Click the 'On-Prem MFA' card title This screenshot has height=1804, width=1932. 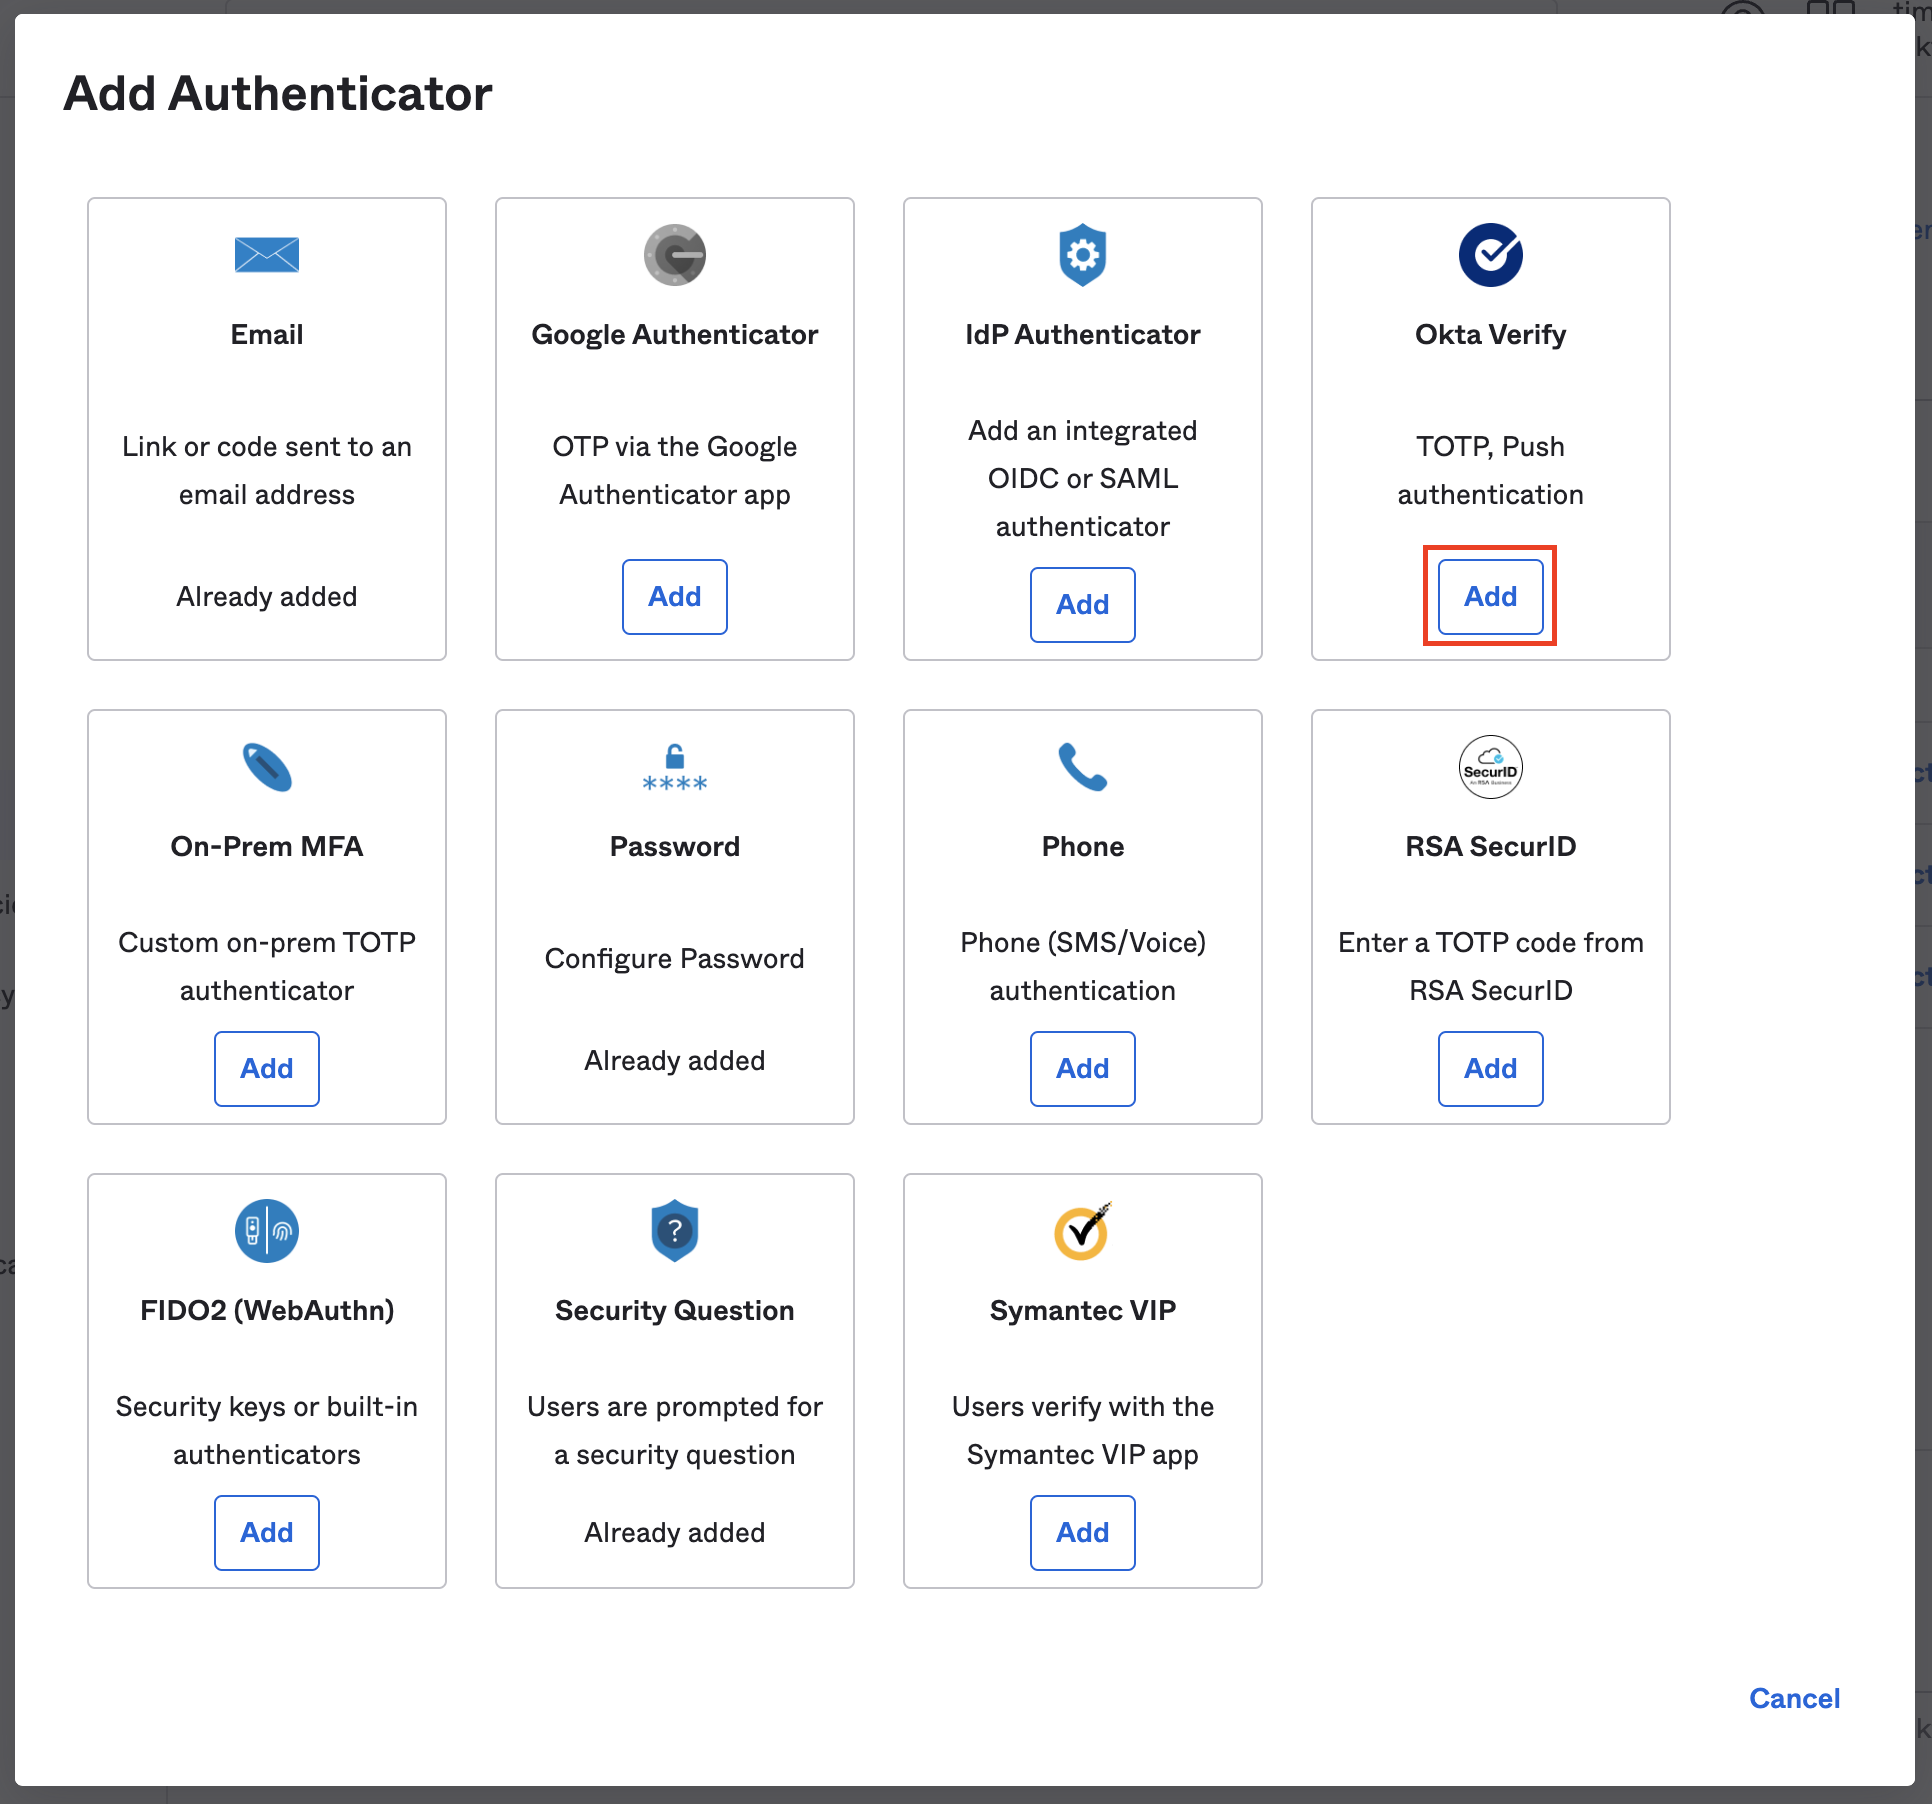point(267,847)
